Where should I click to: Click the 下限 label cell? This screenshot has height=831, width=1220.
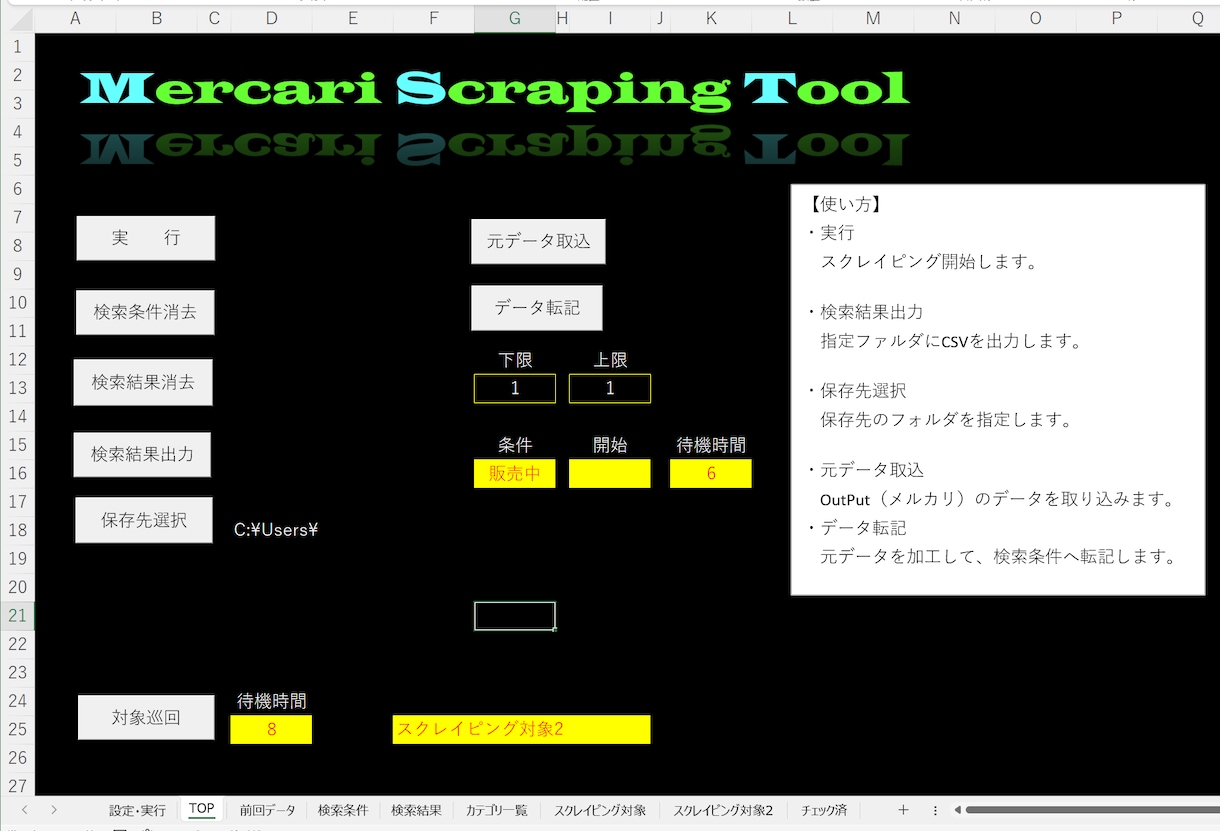tap(515, 360)
